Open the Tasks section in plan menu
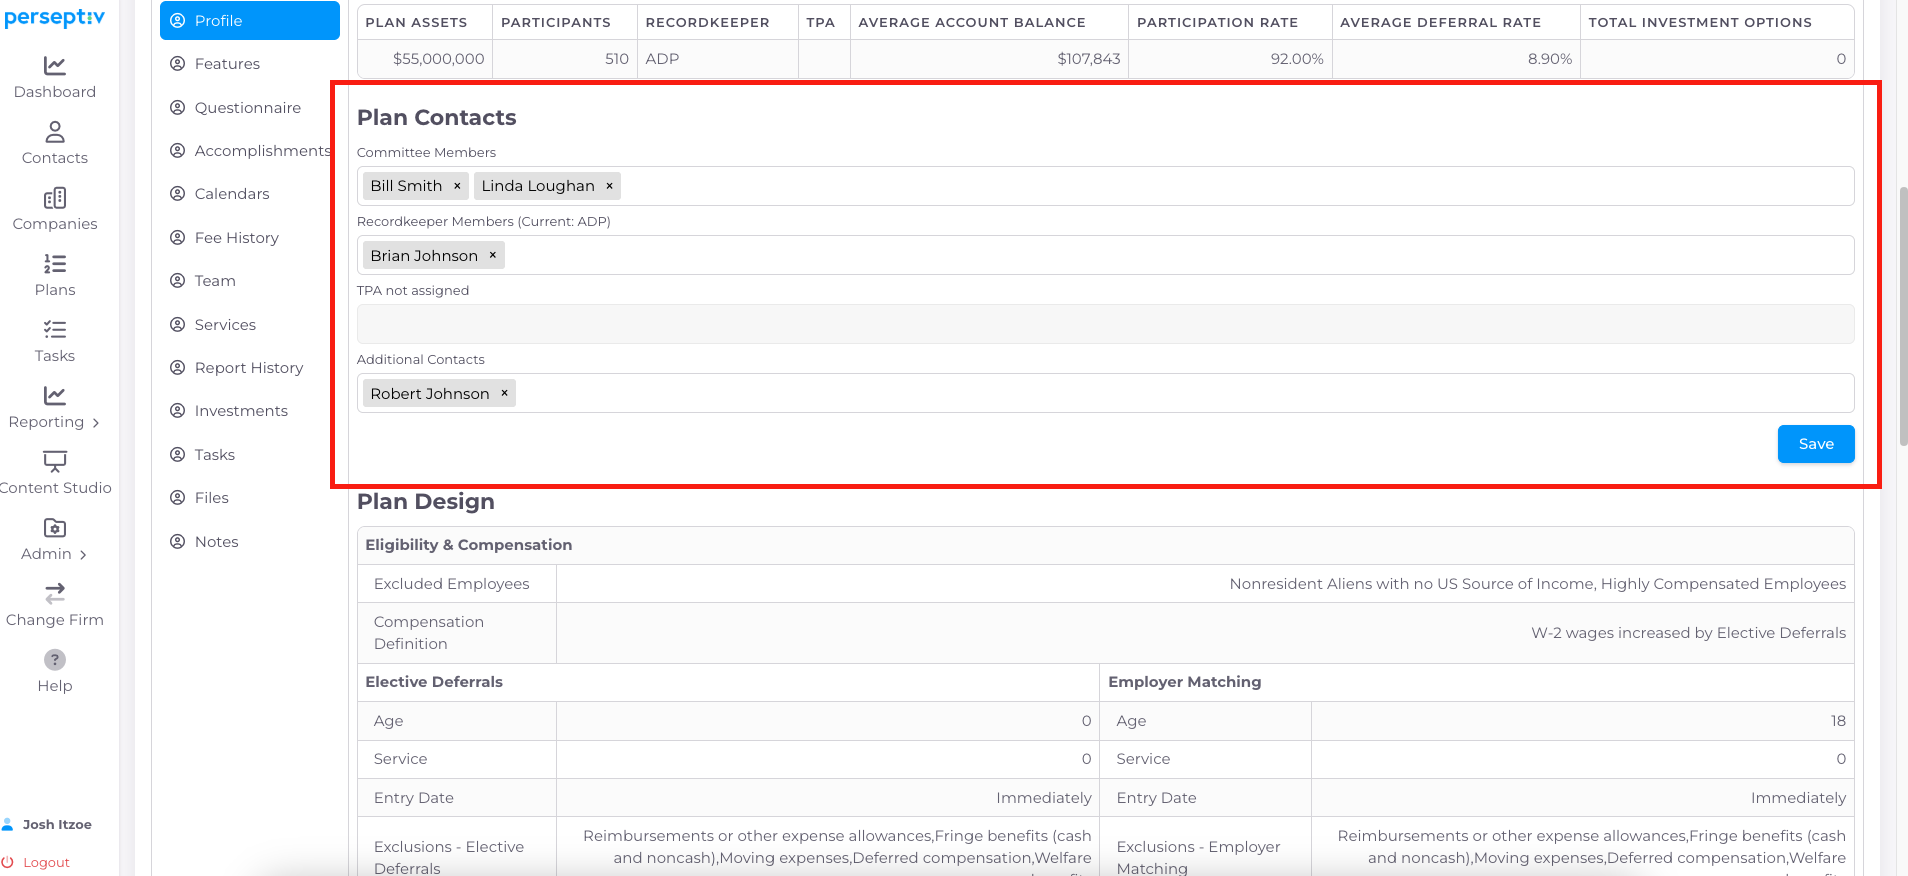The image size is (1908, 876). pyautogui.click(x=215, y=455)
